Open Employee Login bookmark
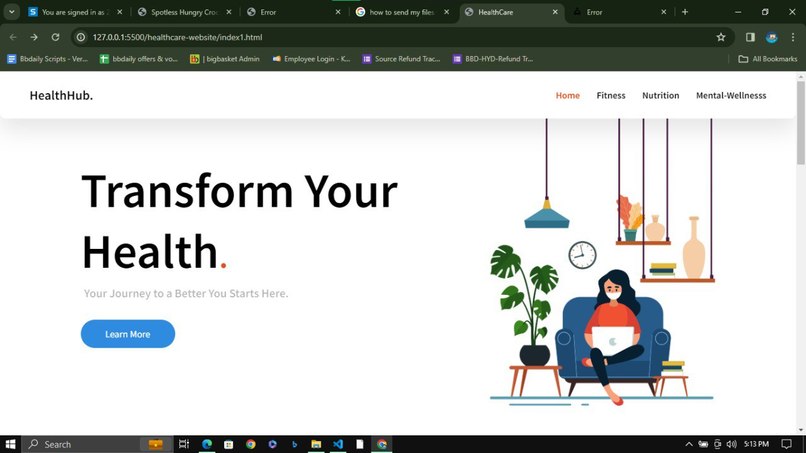 point(311,59)
